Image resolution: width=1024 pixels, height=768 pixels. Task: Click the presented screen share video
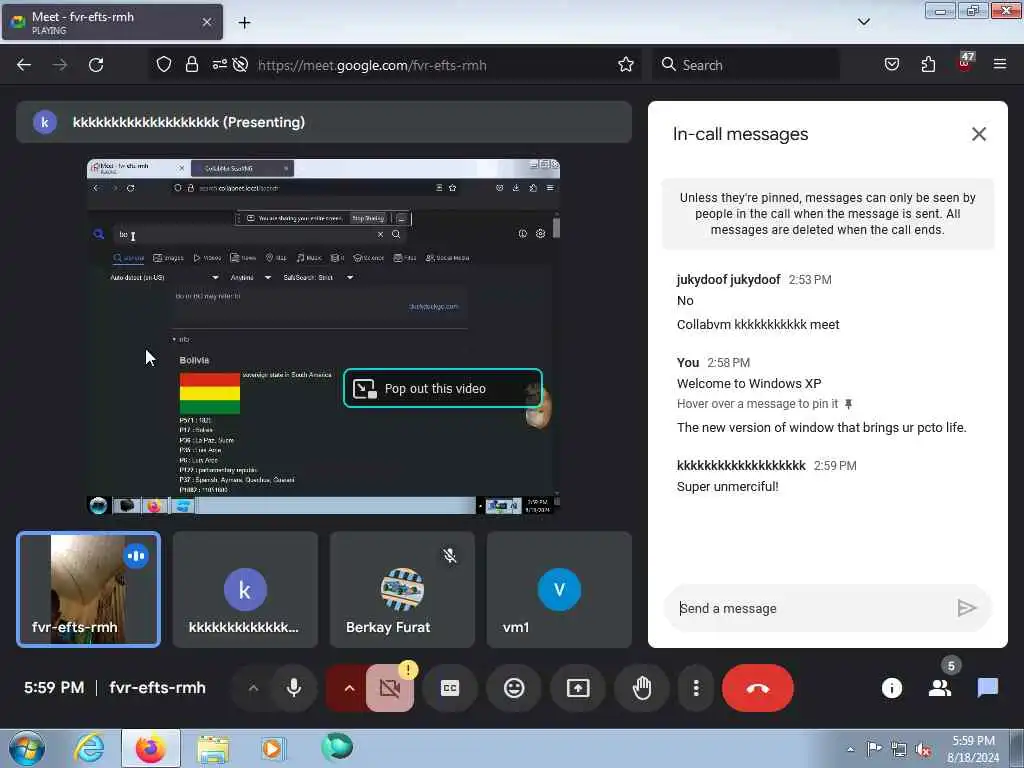coord(323,336)
